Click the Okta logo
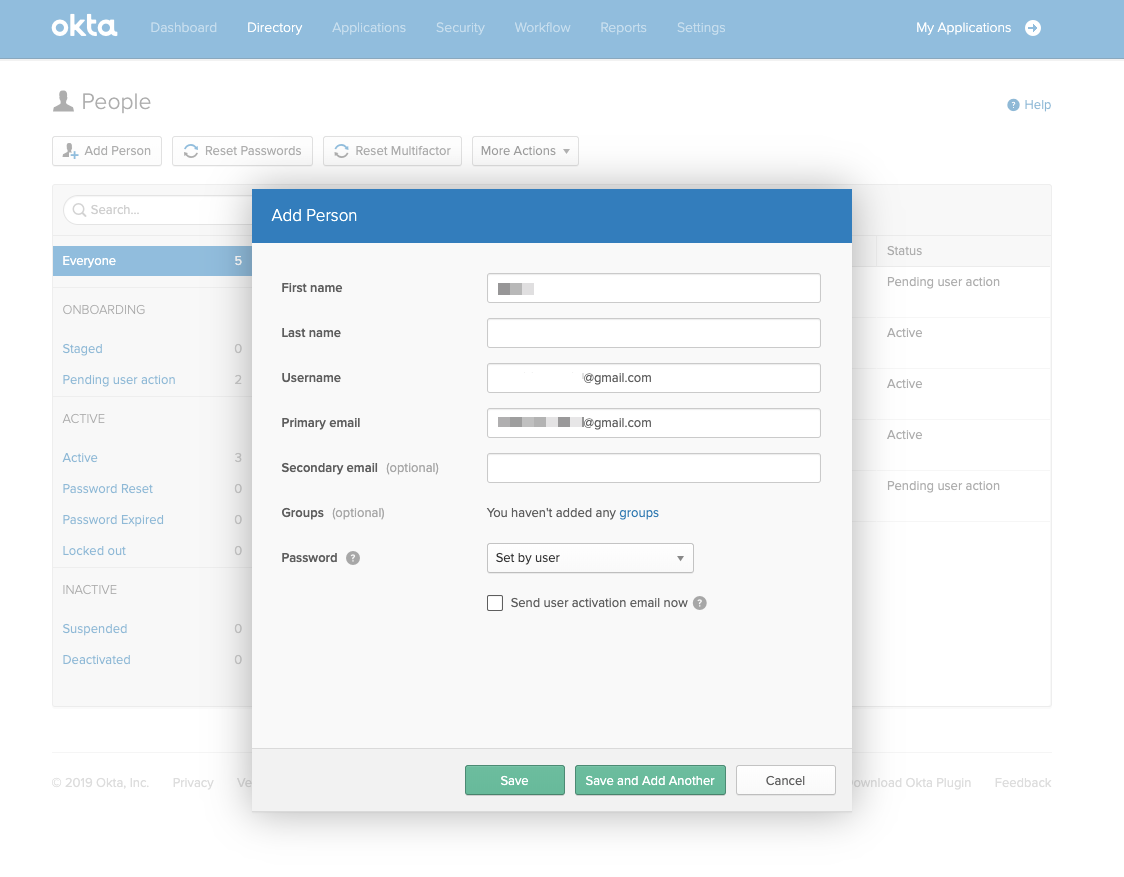1124x877 pixels. (84, 27)
